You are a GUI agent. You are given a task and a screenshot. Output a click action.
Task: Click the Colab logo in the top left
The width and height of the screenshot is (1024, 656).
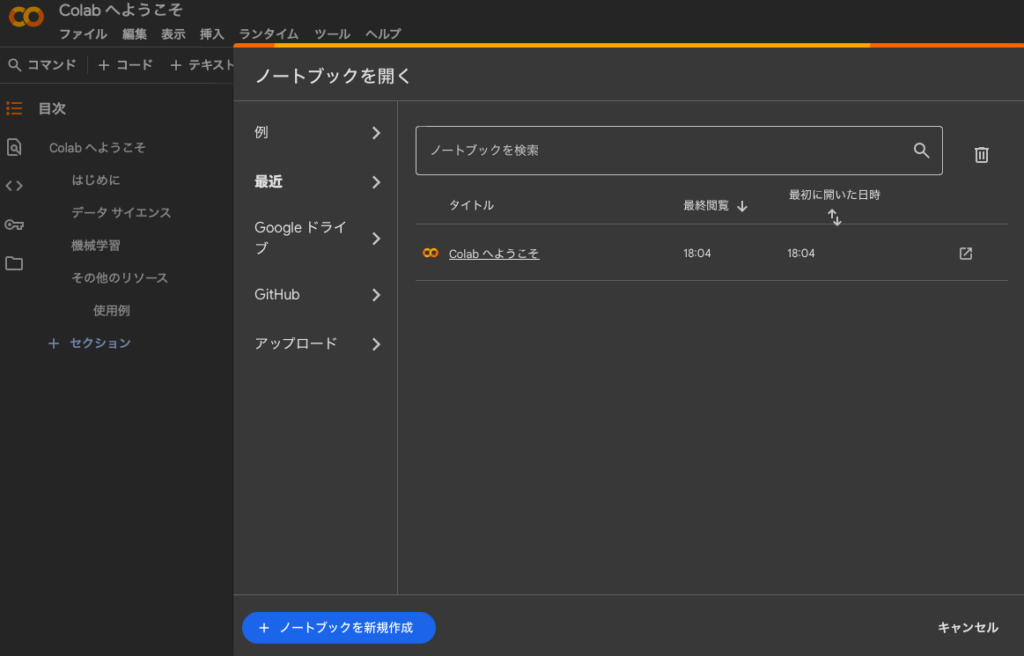click(x=26, y=17)
